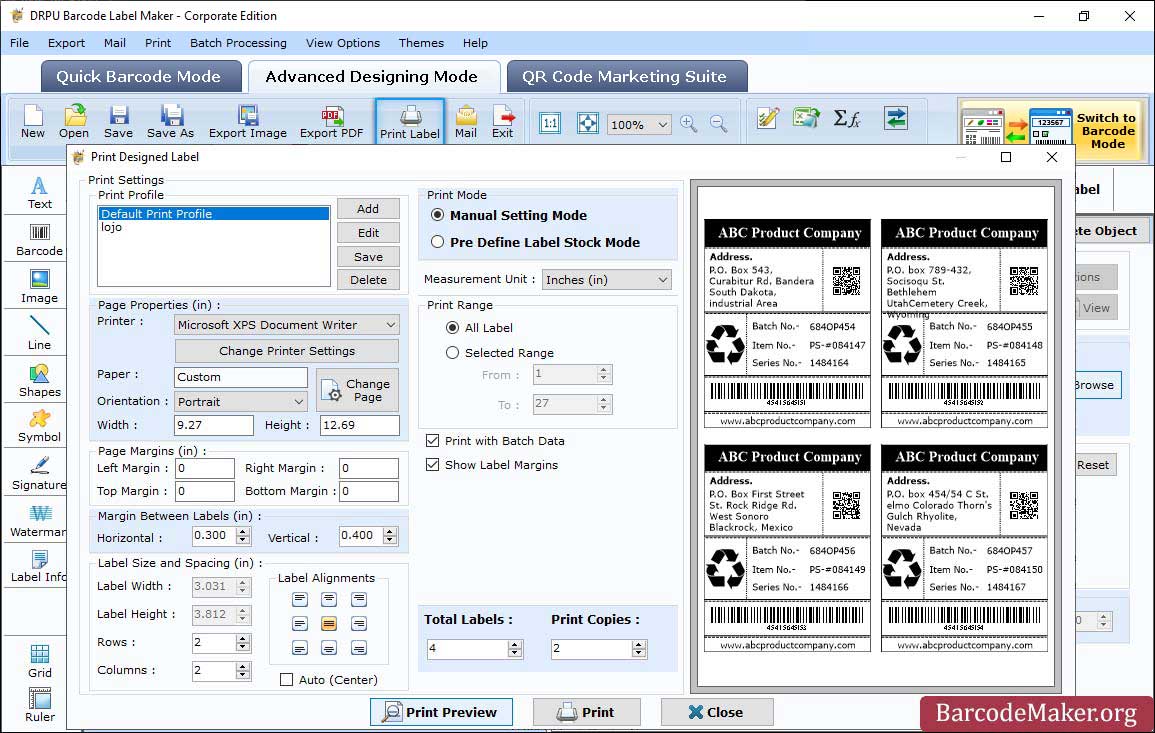
Task: Choose the Selected Range option
Action: (x=452, y=353)
